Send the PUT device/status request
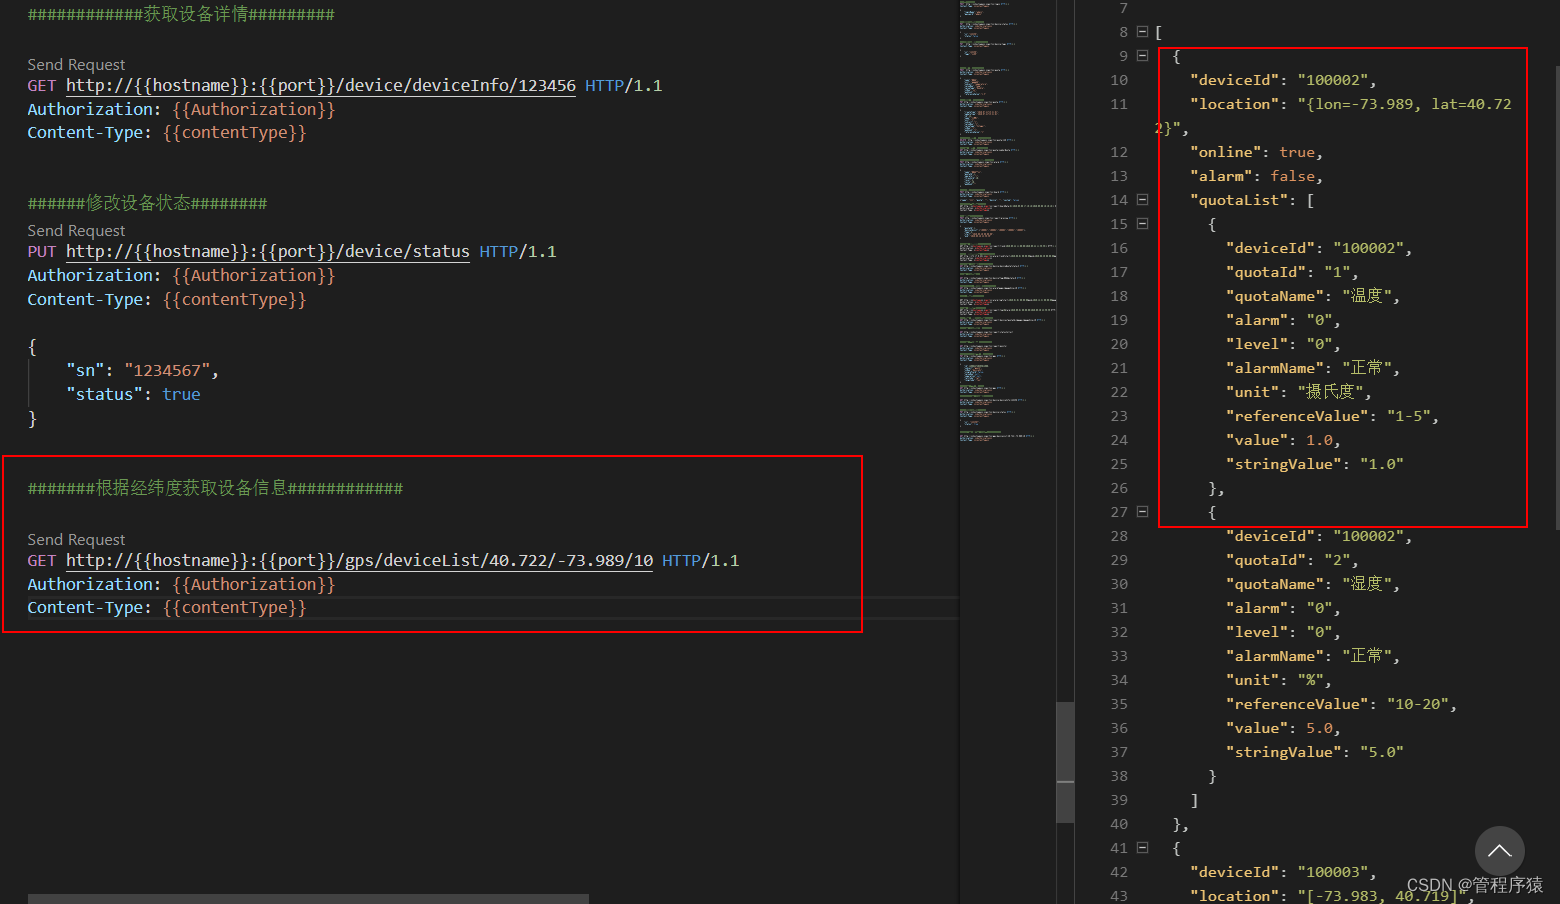This screenshot has width=1560, height=904. coord(76,230)
